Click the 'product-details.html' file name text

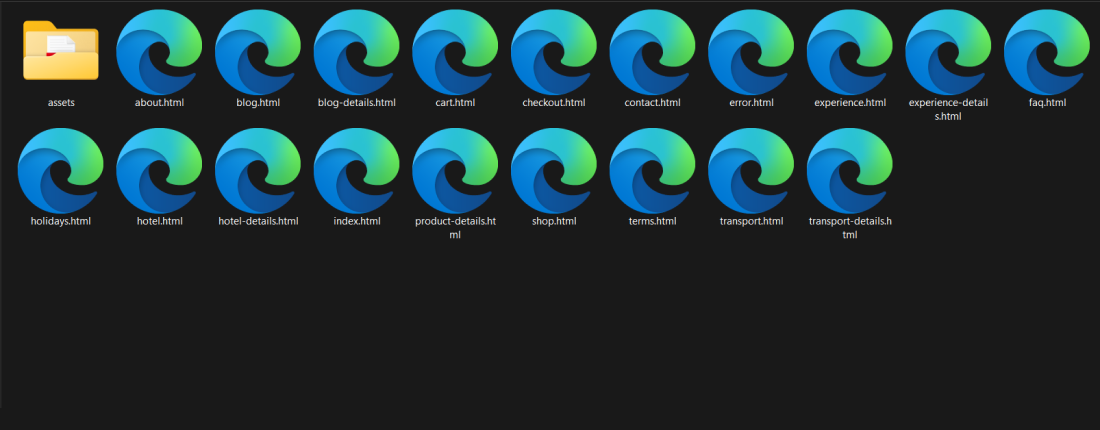pos(455,228)
